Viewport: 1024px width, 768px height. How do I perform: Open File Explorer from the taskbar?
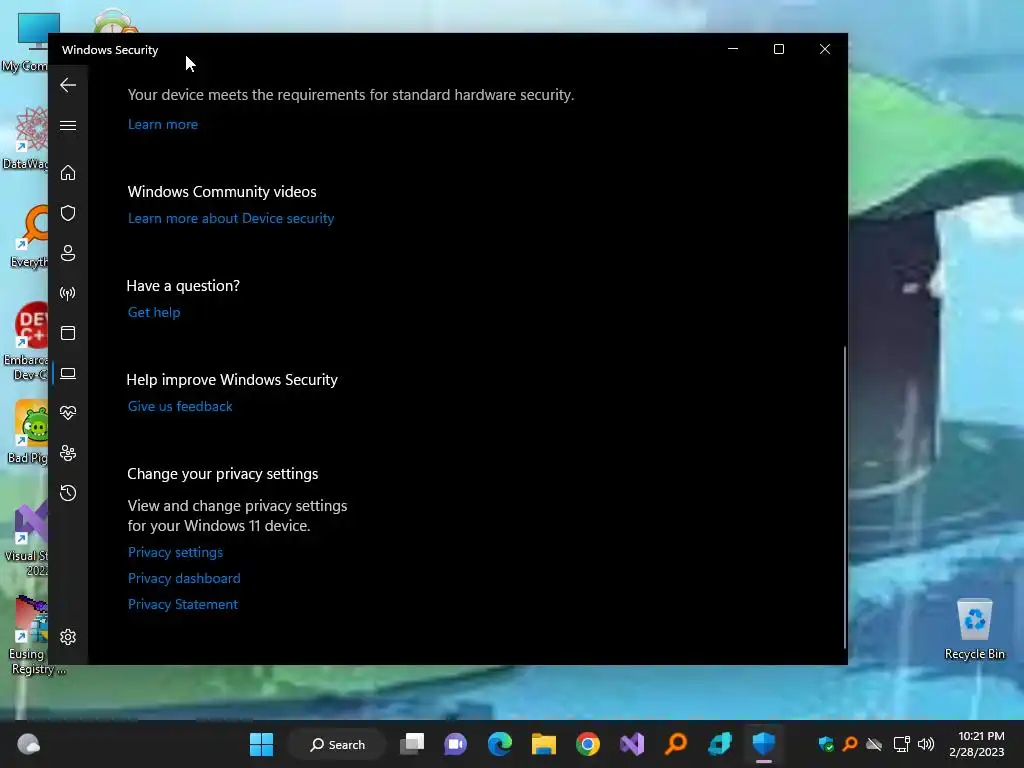point(543,744)
